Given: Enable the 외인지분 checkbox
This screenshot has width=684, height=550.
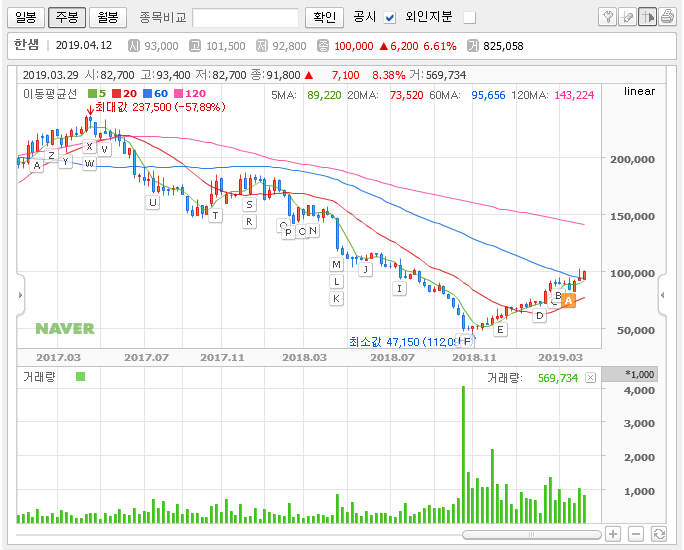Looking at the screenshot, I should coord(469,18).
